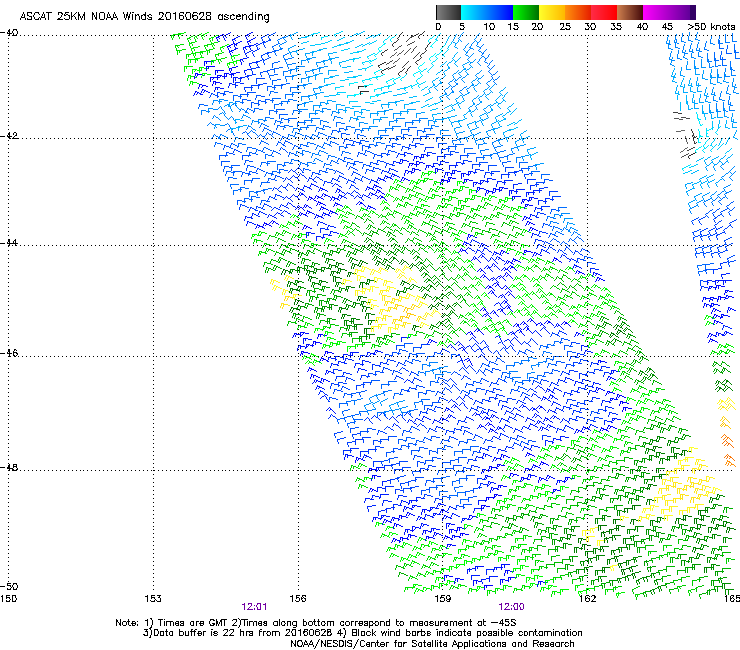Click latitude label -46

point(9,353)
